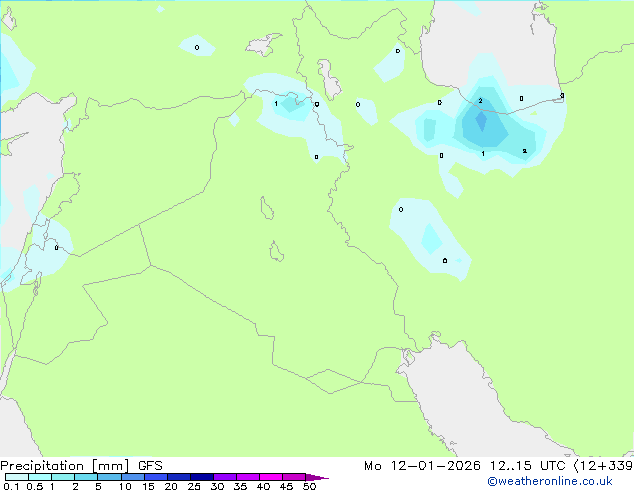Select the 25–30 mm dark blue swatch

coord(201,477)
